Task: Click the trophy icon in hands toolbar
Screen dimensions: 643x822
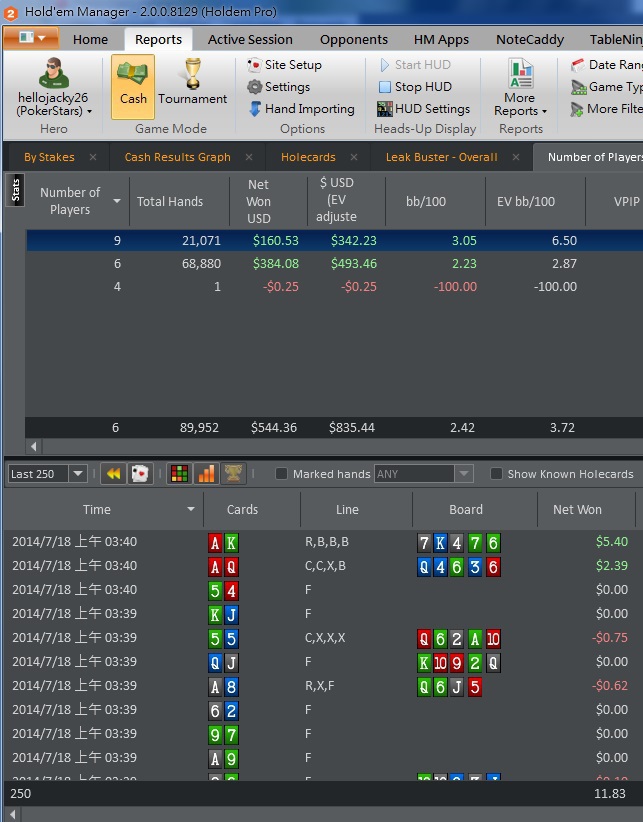Action: coord(233,474)
